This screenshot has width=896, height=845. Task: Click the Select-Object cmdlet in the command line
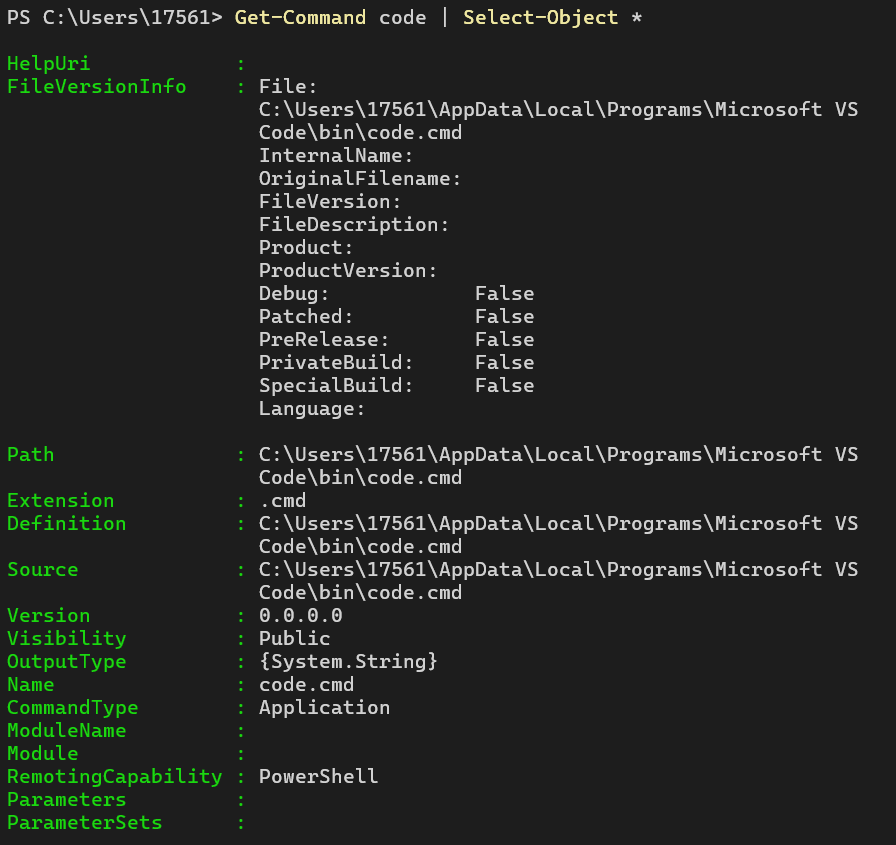click(540, 18)
